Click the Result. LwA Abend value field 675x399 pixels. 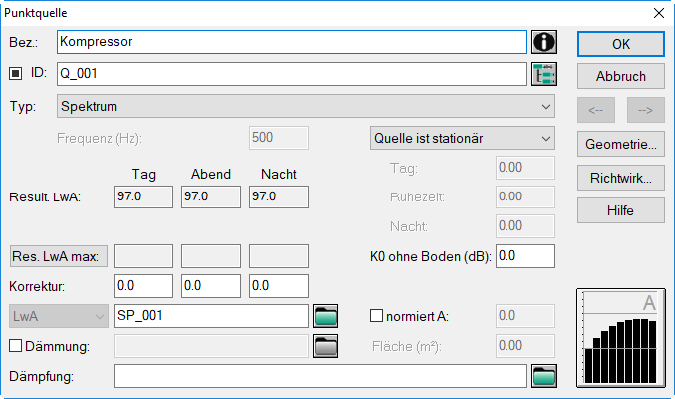pyautogui.click(x=211, y=197)
